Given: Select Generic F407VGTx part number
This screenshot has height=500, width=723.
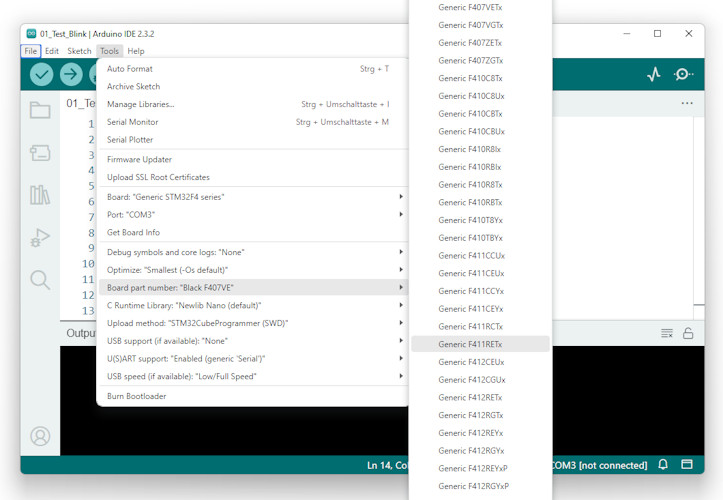Looking at the screenshot, I should (480, 25).
